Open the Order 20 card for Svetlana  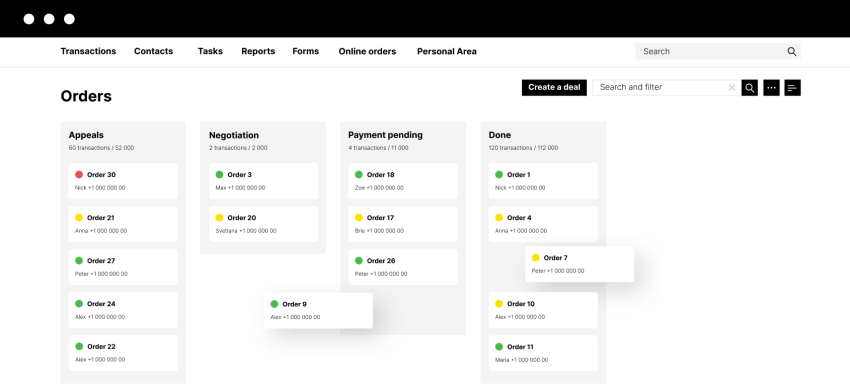coord(263,224)
